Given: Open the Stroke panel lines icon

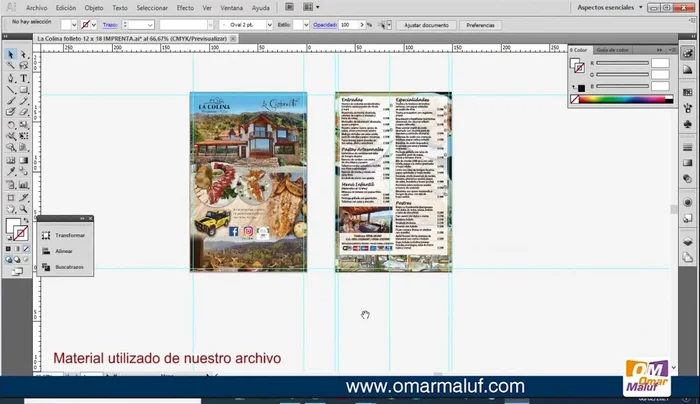Looking at the screenshot, I should click(x=688, y=147).
